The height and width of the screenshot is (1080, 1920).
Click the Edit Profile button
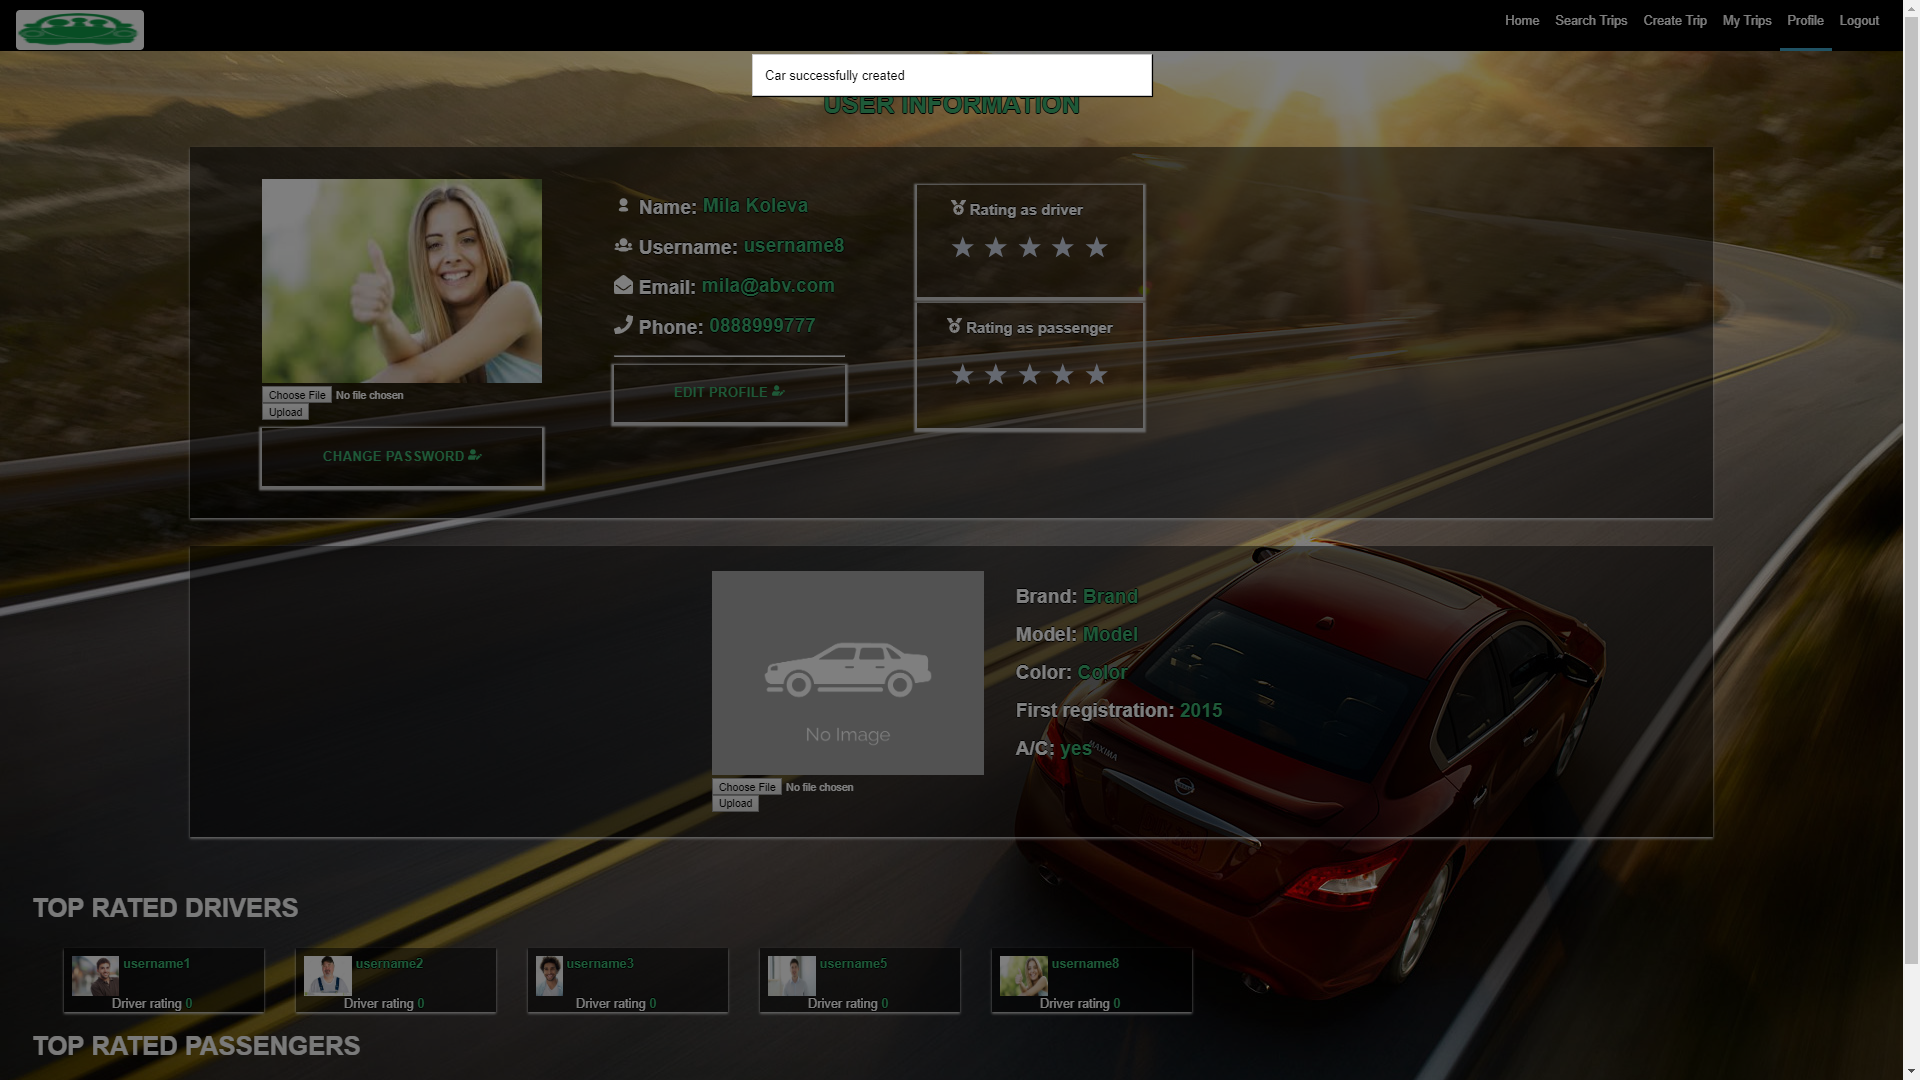[728, 392]
